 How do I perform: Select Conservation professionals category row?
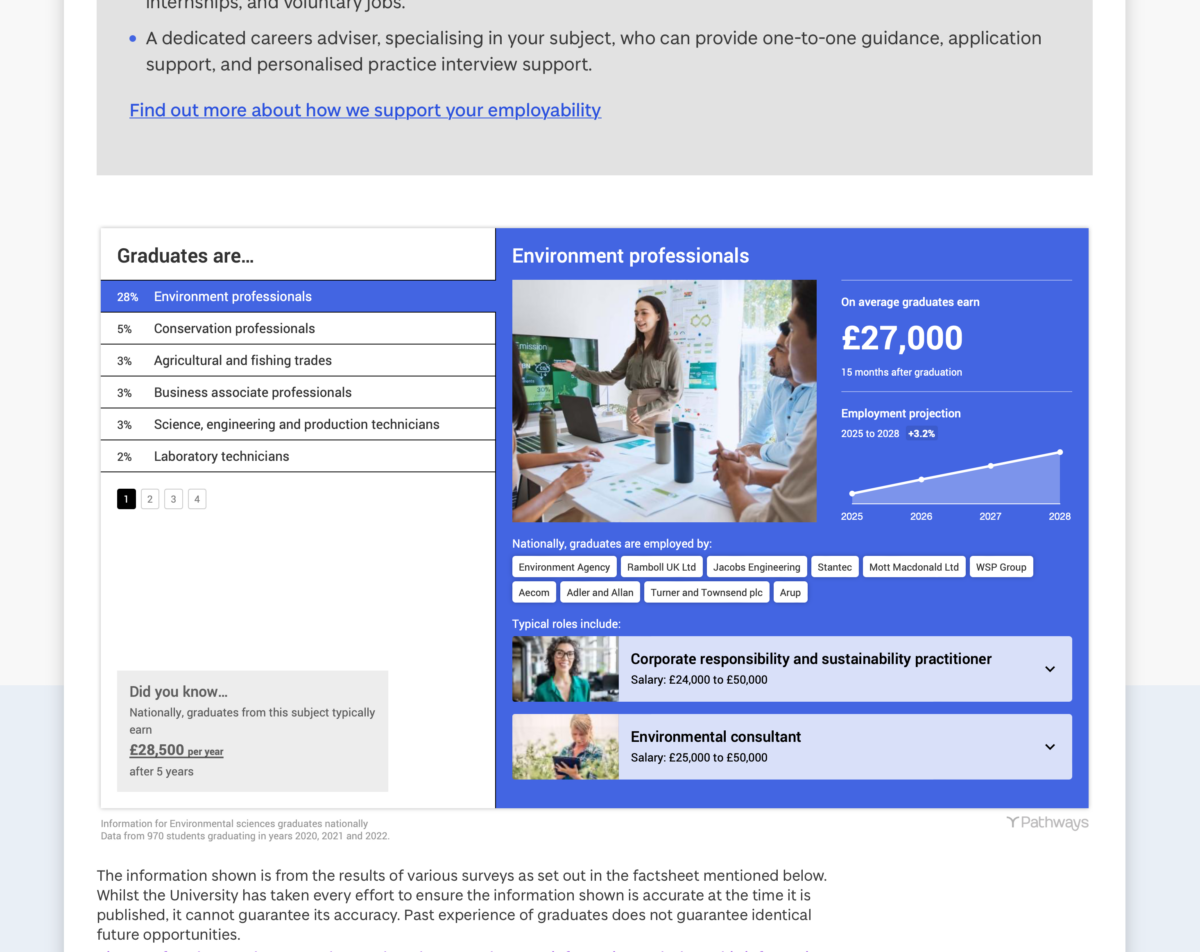[x=298, y=329]
